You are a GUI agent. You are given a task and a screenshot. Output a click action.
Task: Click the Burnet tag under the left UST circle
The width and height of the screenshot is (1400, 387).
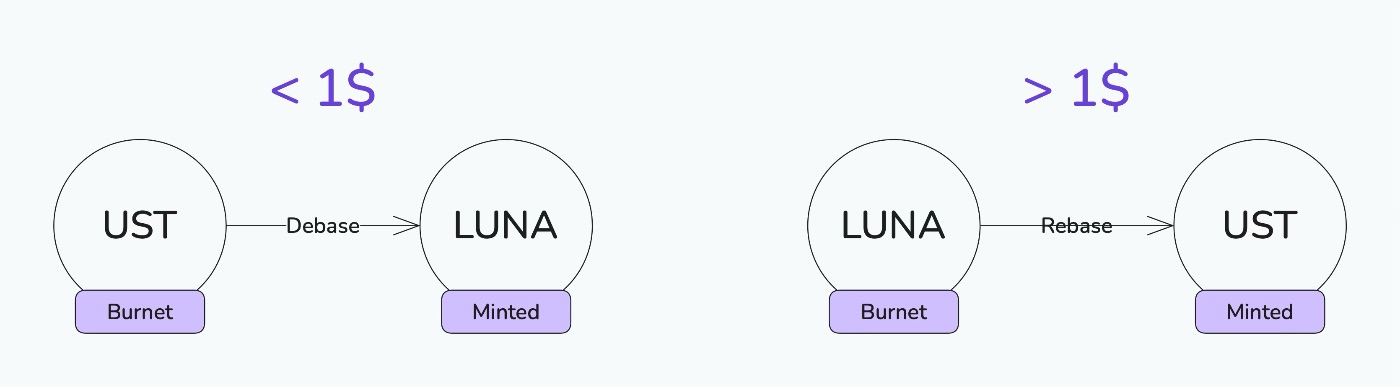pyautogui.click(x=140, y=312)
